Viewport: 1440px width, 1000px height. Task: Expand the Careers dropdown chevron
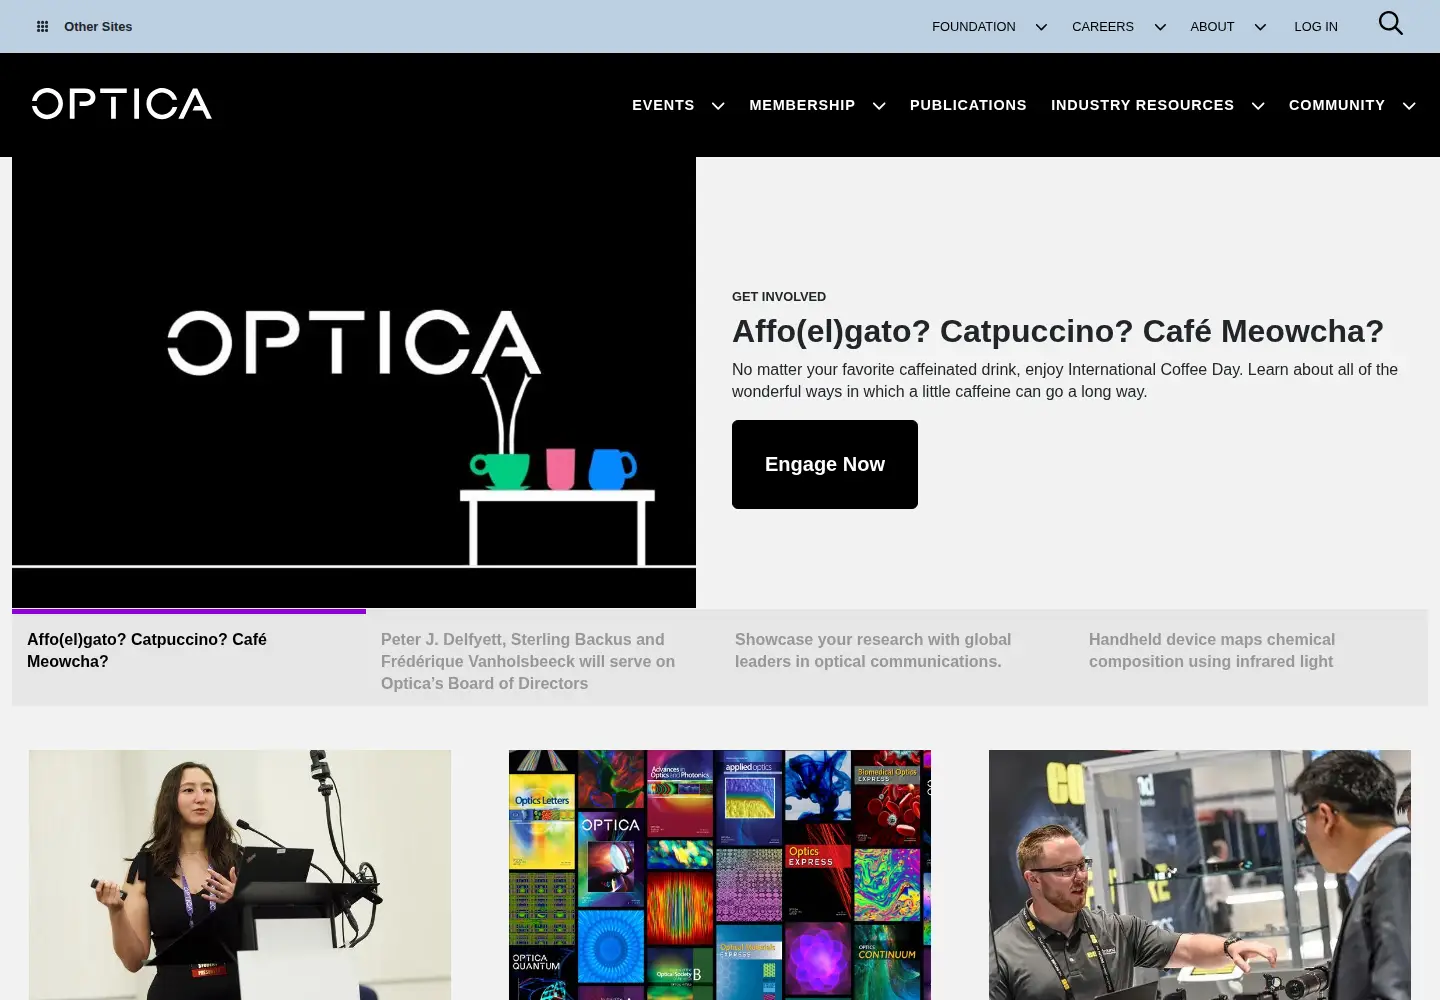(1160, 27)
